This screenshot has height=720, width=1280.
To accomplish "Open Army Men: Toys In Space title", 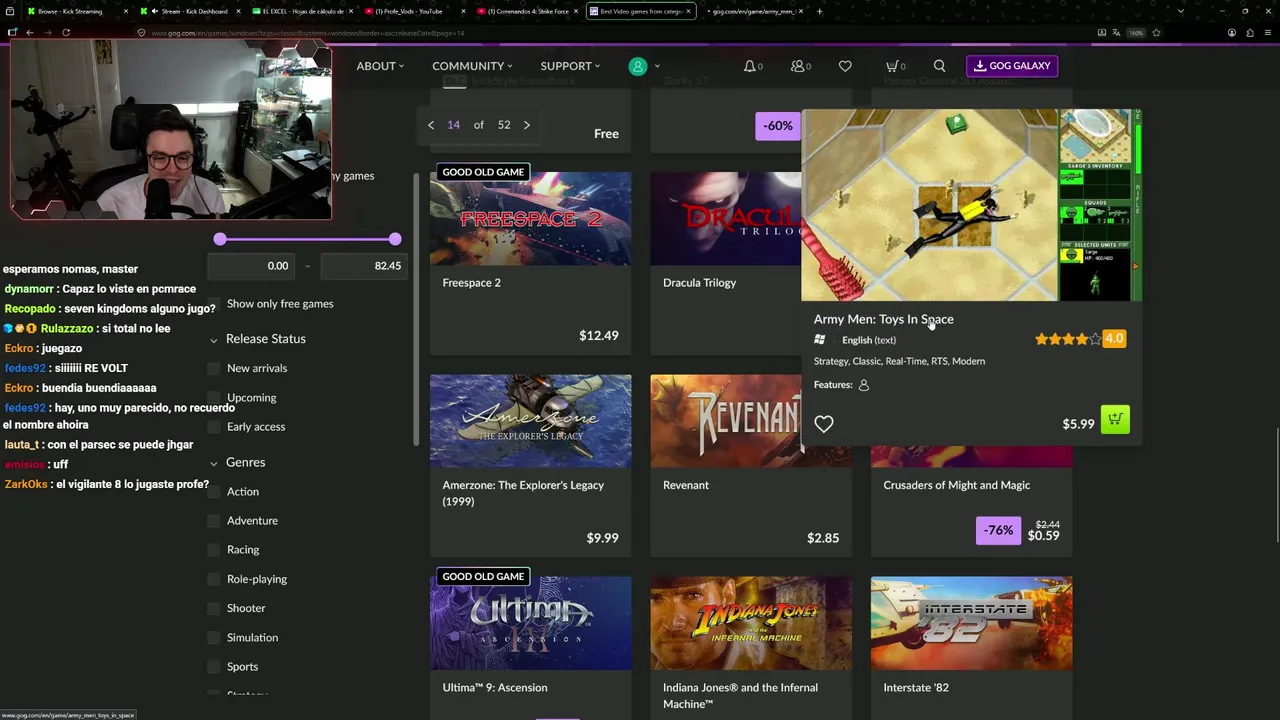I will [x=884, y=319].
